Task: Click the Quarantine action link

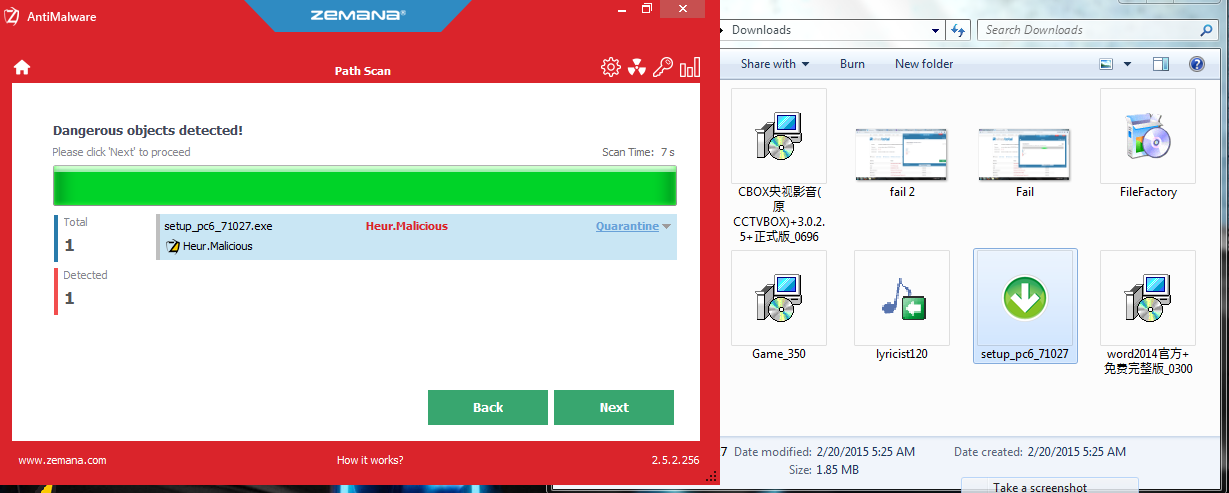Action: tap(627, 226)
